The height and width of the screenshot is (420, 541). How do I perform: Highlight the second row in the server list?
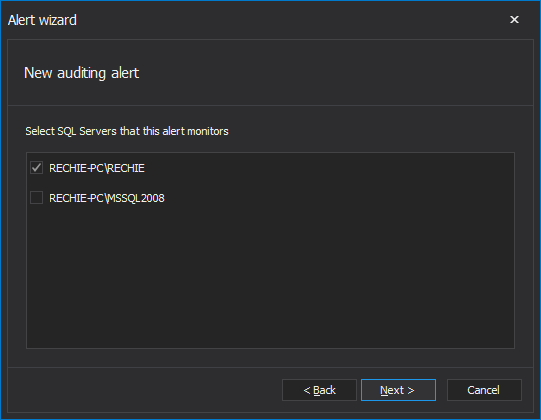coord(270,198)
